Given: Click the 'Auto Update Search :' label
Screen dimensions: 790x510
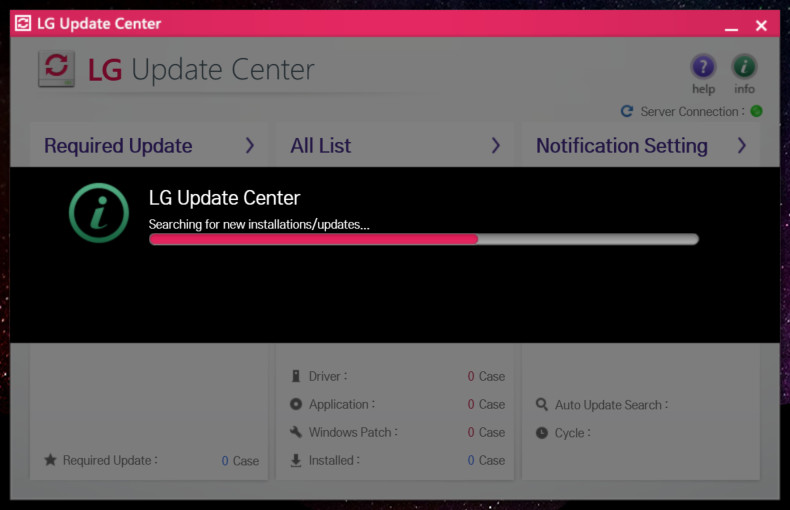Looking at the screenshot, I should click(x=612, y=405).
